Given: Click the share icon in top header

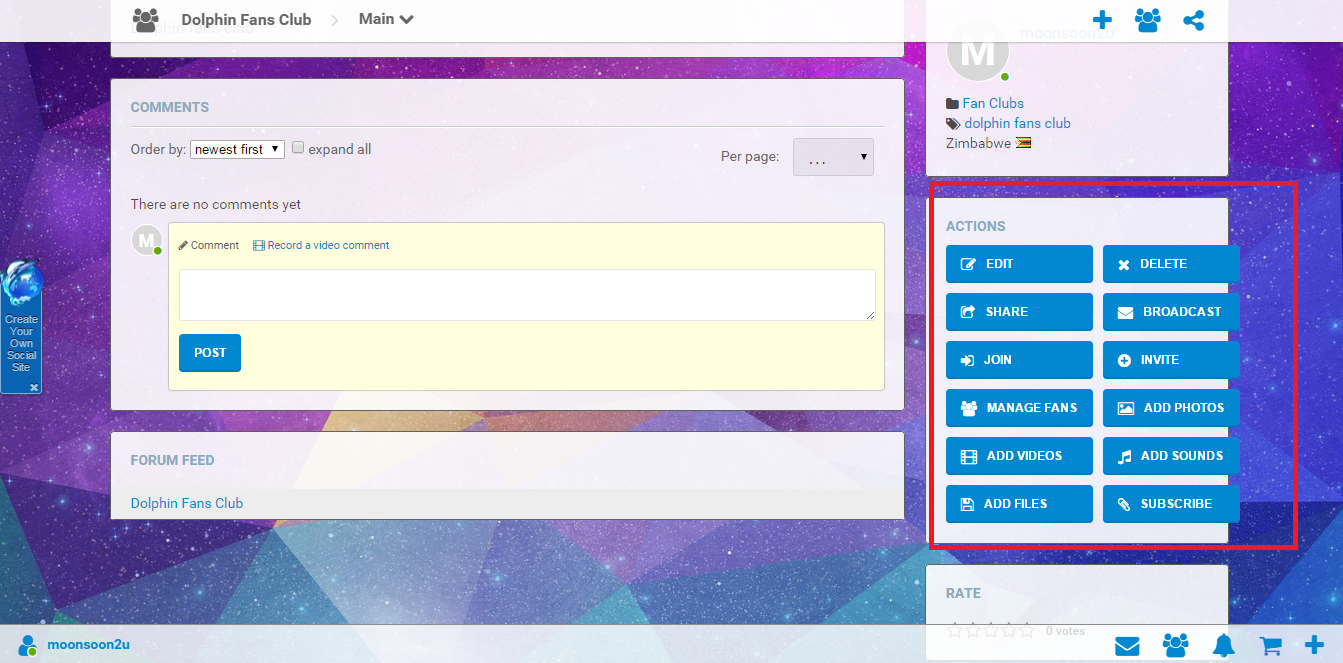Looking at the screenshot, I should pyautogui.click(x=1193, y=20).
